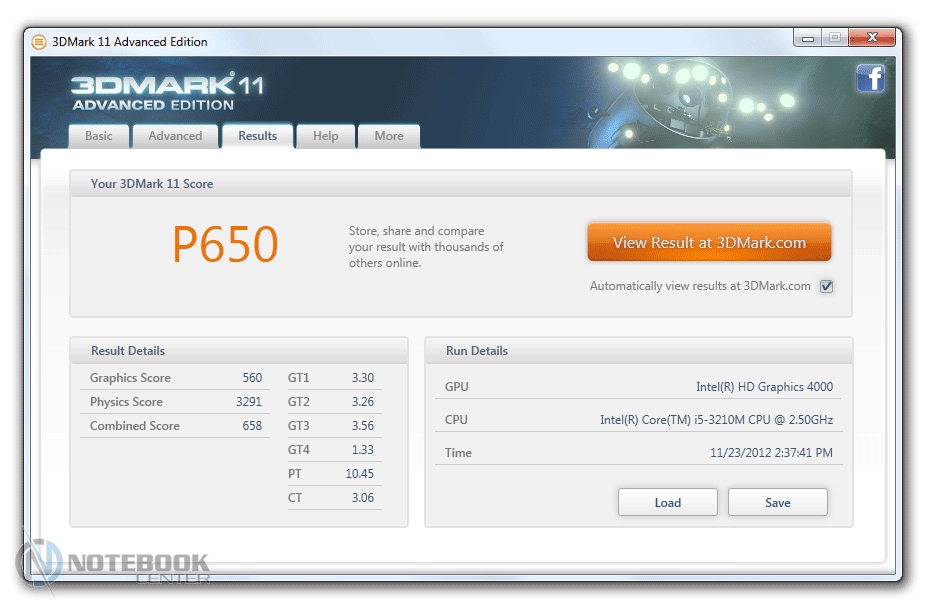Image resolution: width=932 pixels, height=610 pixels.
Task: Open the Advanced tab
Action: pyautogui.click(x=175, y=136)
